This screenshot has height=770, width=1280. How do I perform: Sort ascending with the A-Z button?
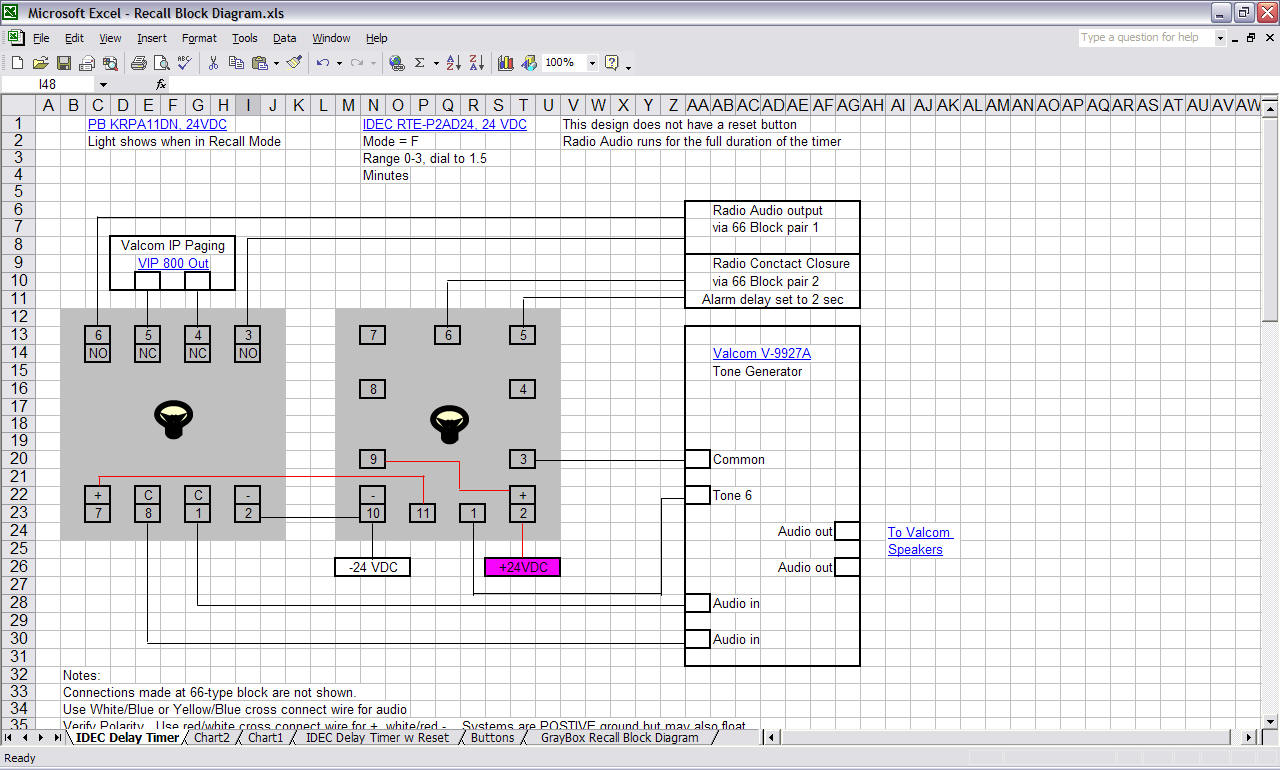(453, 63)
